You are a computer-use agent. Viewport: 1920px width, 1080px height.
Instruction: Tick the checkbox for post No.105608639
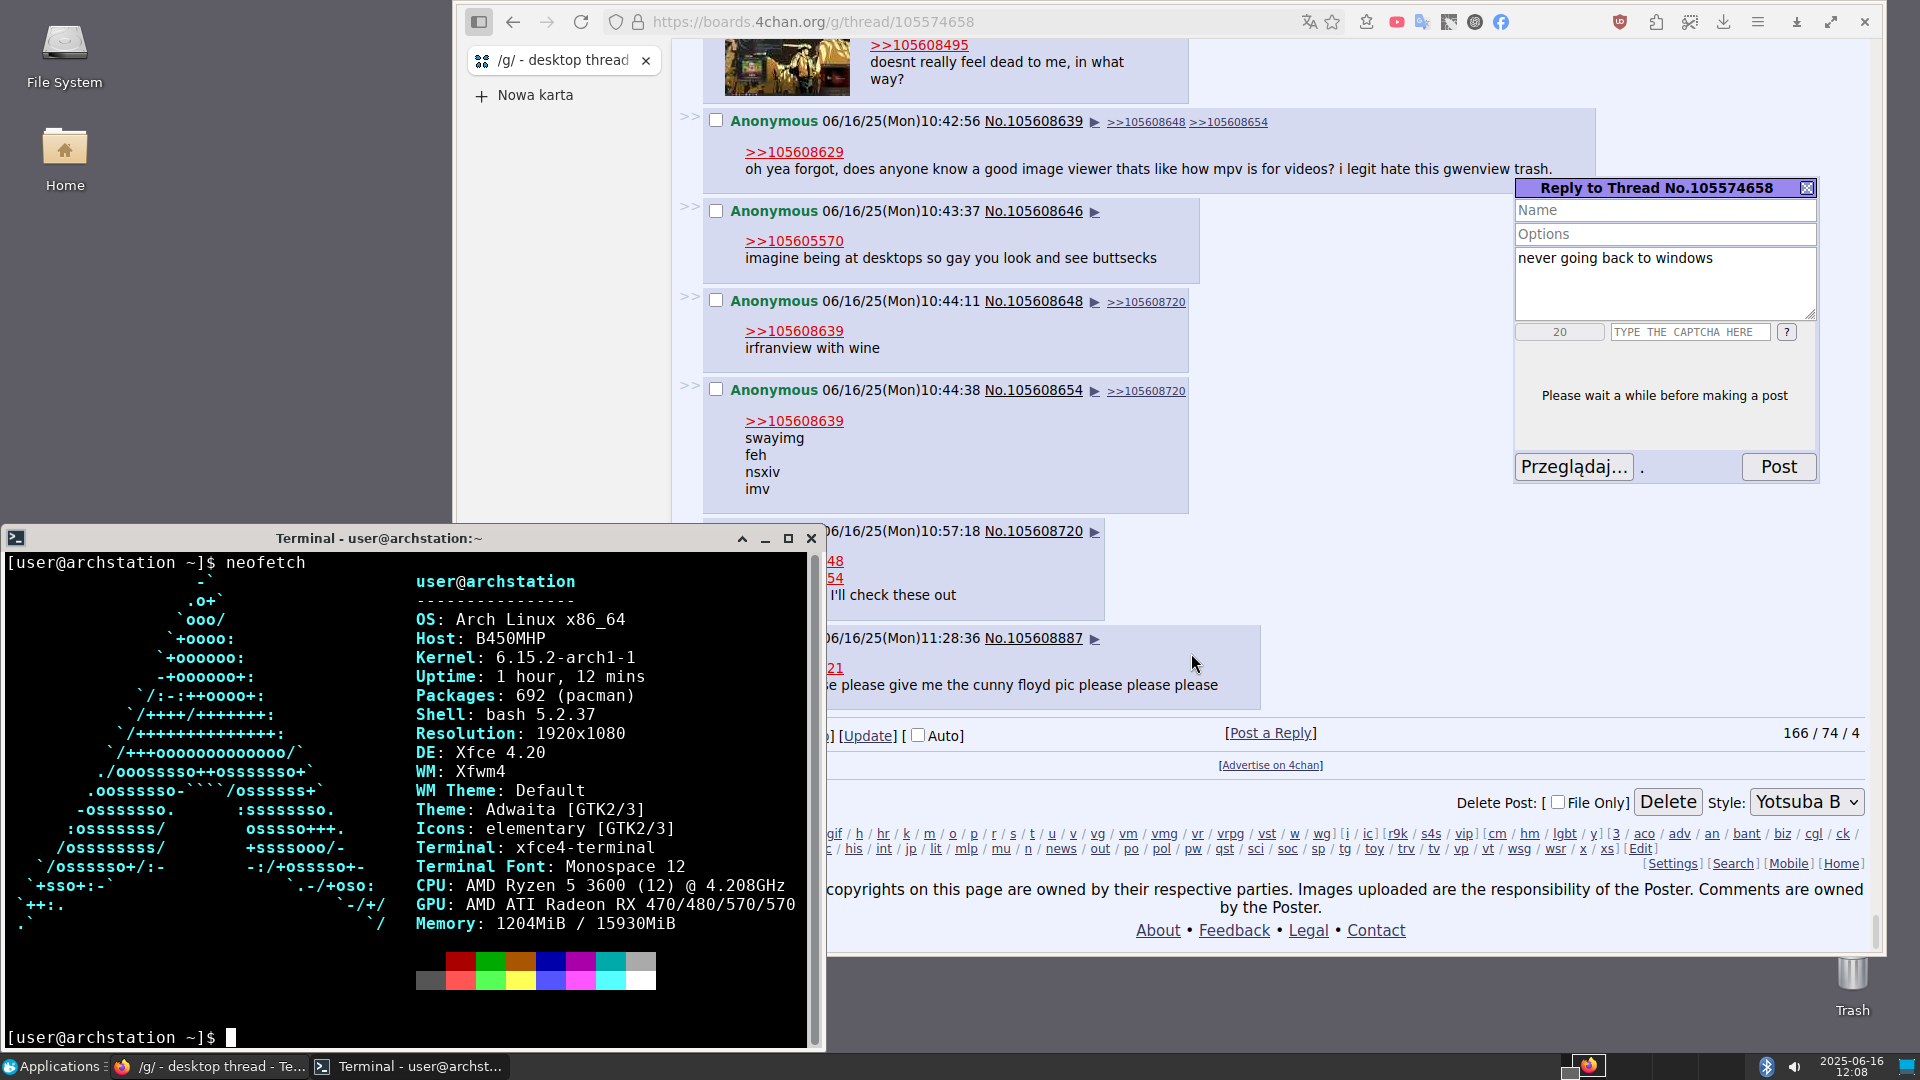(716, 121)
